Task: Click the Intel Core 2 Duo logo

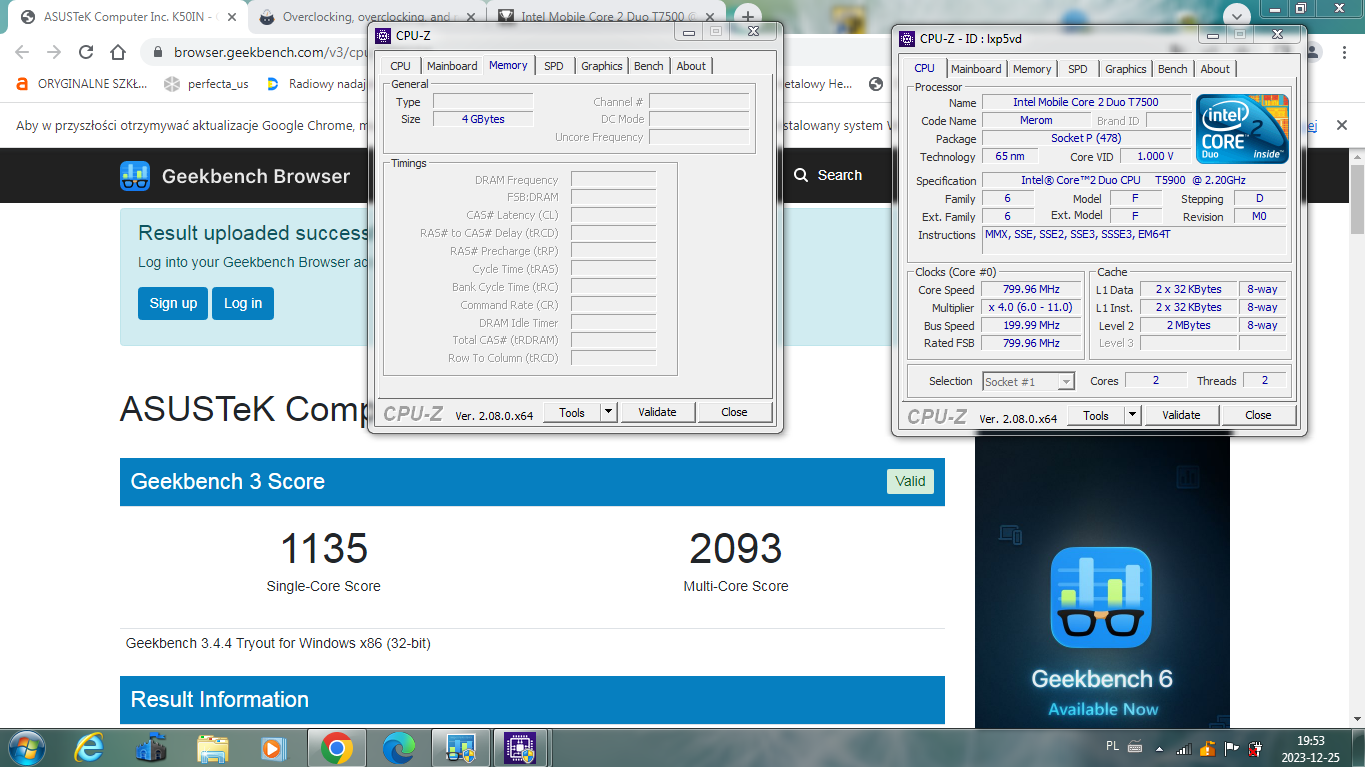Action: point(1242,129)
